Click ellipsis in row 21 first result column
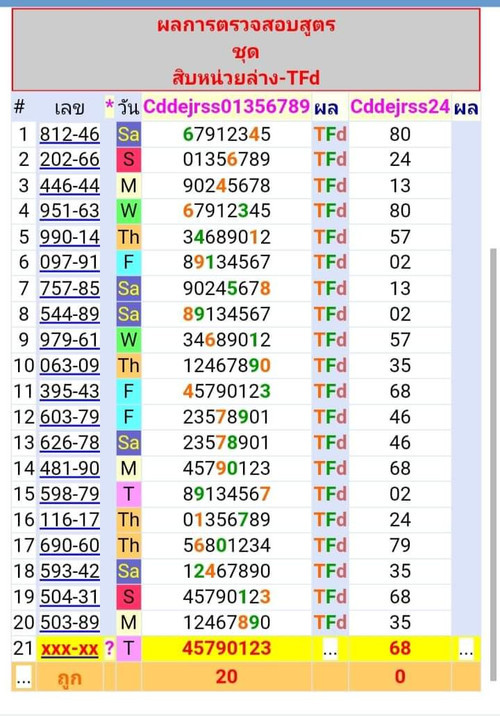Image resolution: width=500 pixels, height=716 pixels. 330,649
